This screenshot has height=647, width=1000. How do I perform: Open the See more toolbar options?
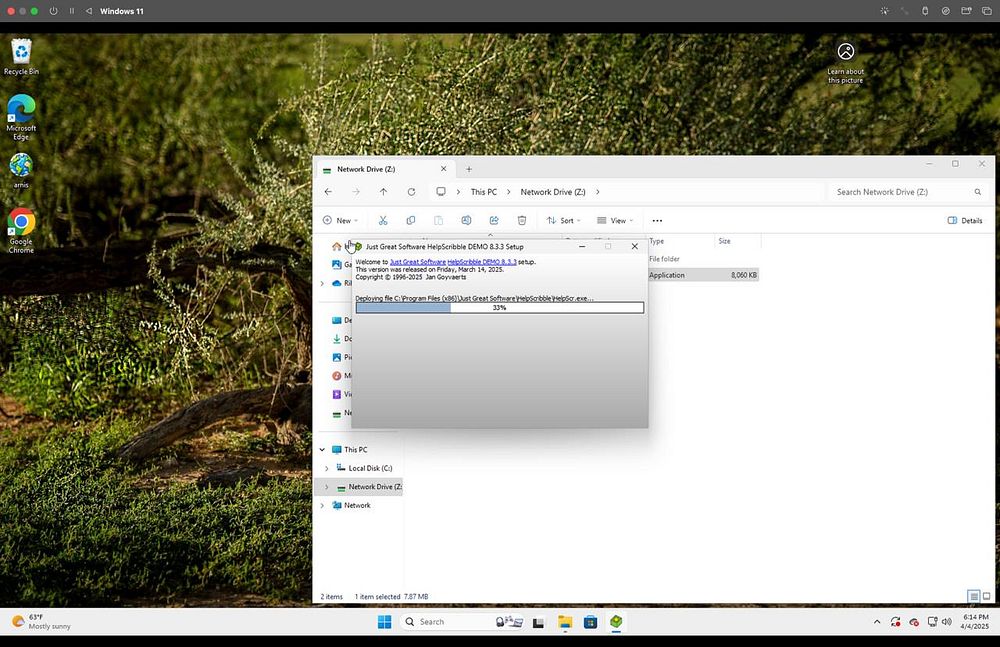point(657,221)
